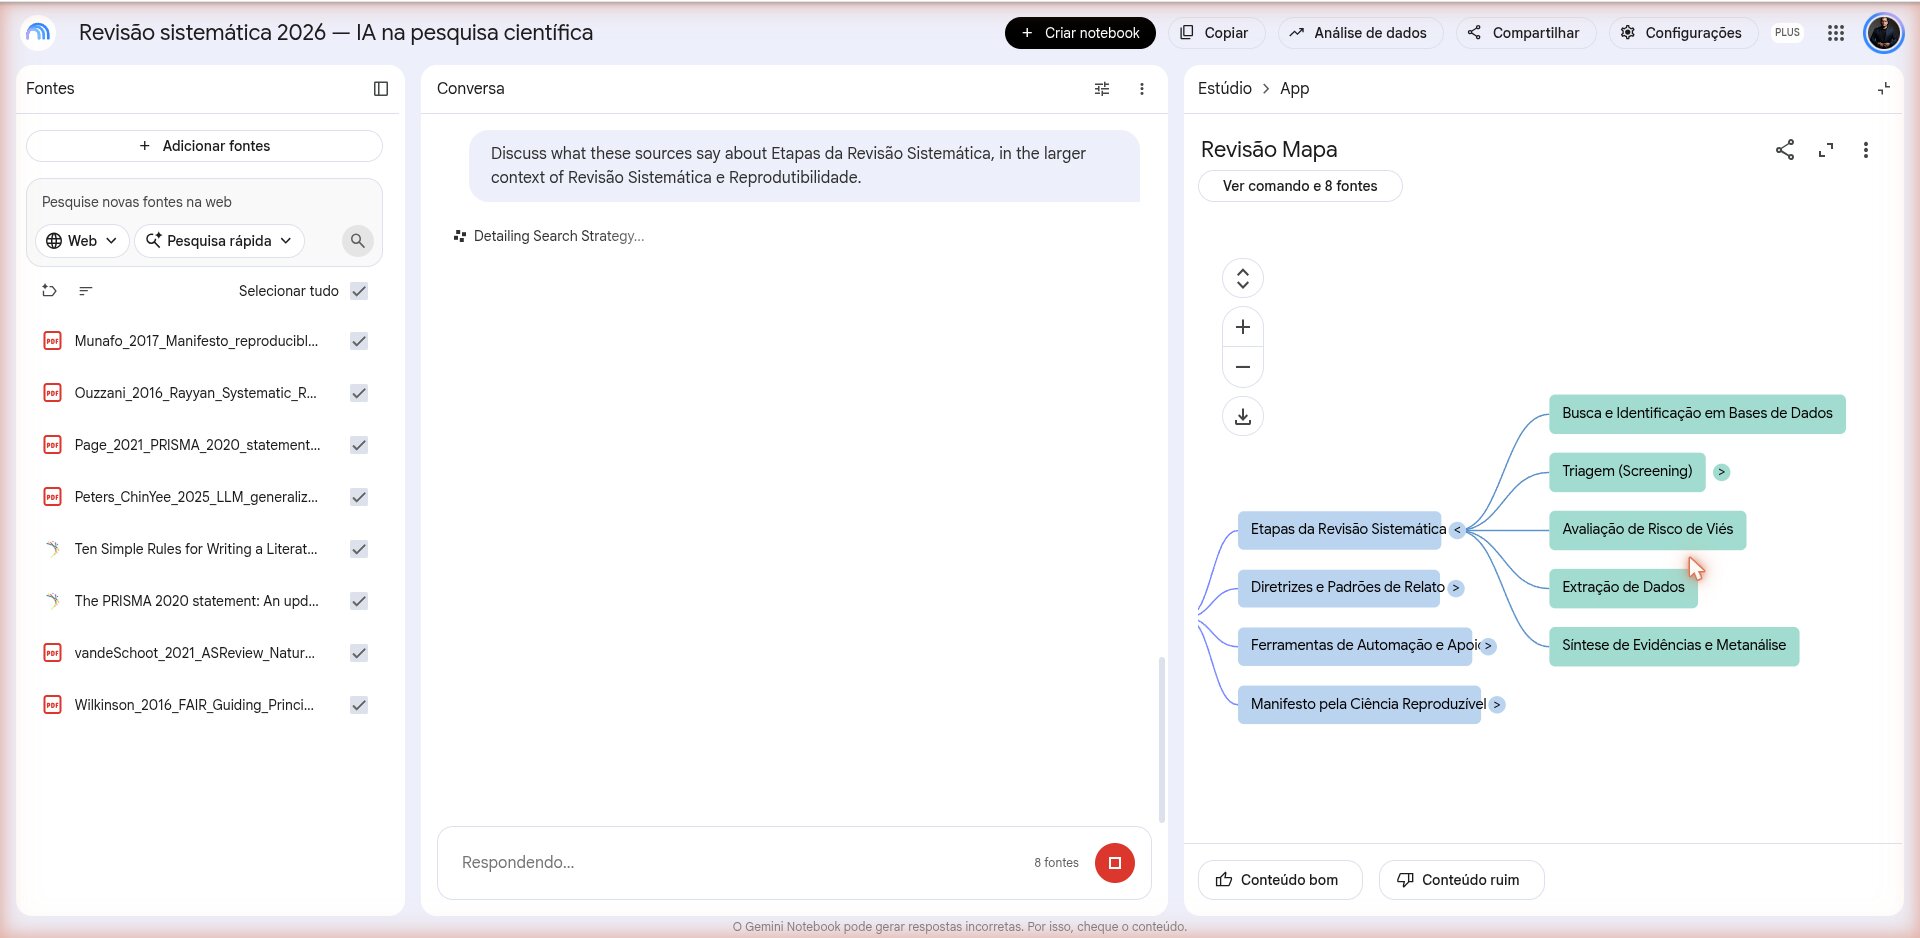Image resolution: width=1920 pixels, height=938 pixels.
Task: Open Conversa more options menu
Action: pyautogui.click(x=1142, y=89)
